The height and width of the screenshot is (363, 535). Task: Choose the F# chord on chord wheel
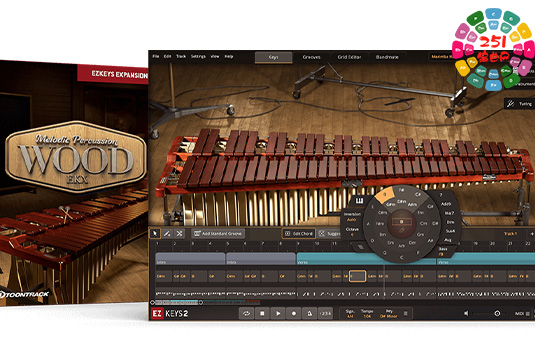pos(402,190)
